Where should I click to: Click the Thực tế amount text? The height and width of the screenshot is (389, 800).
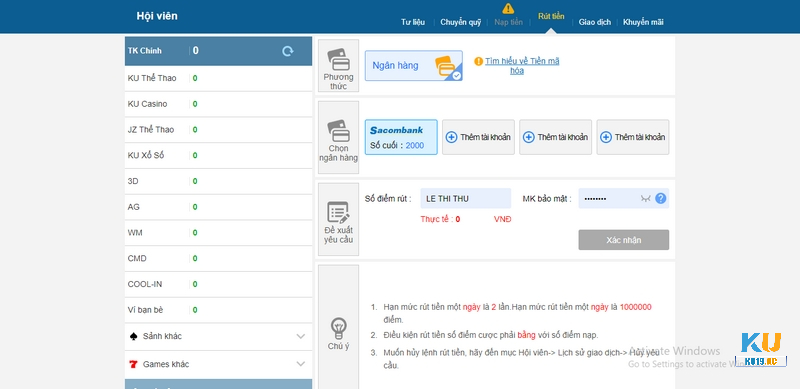click(440, 219)
